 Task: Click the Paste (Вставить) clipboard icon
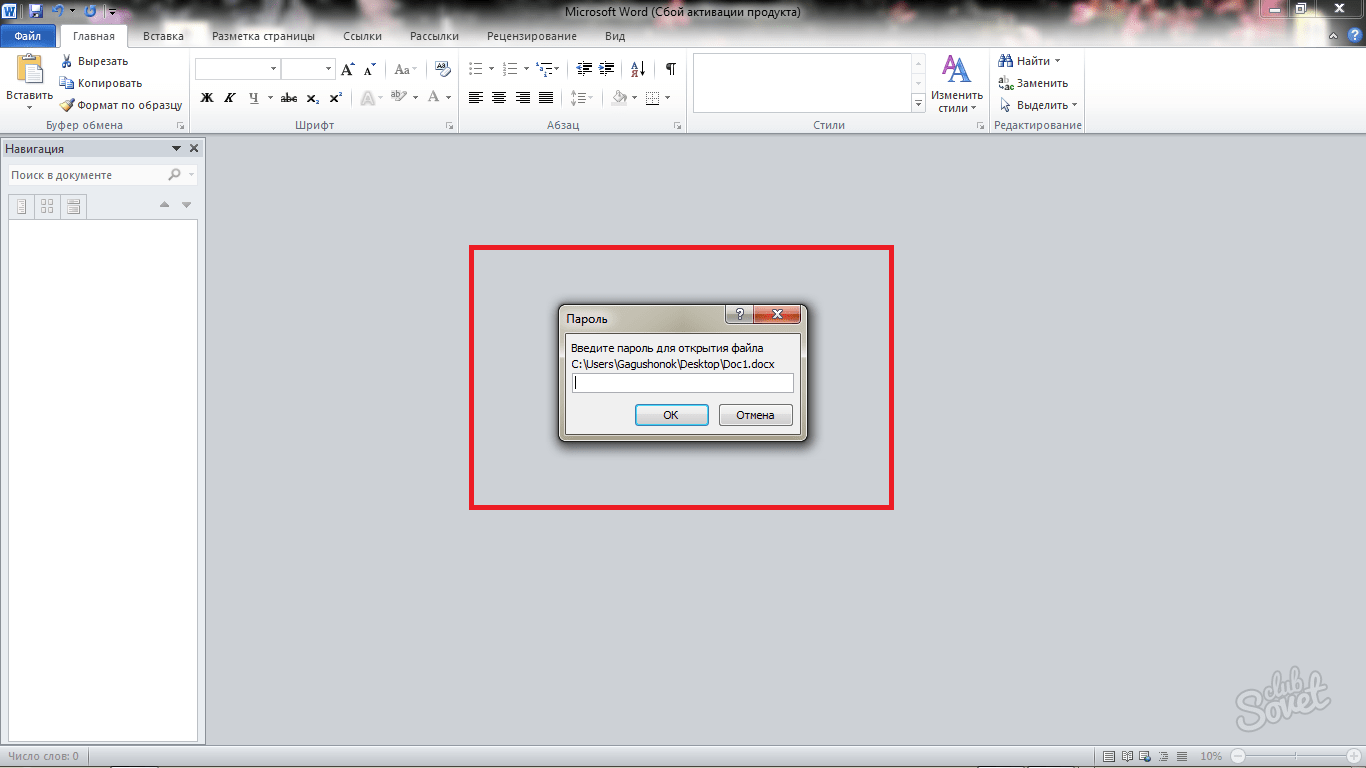point(29,70)
